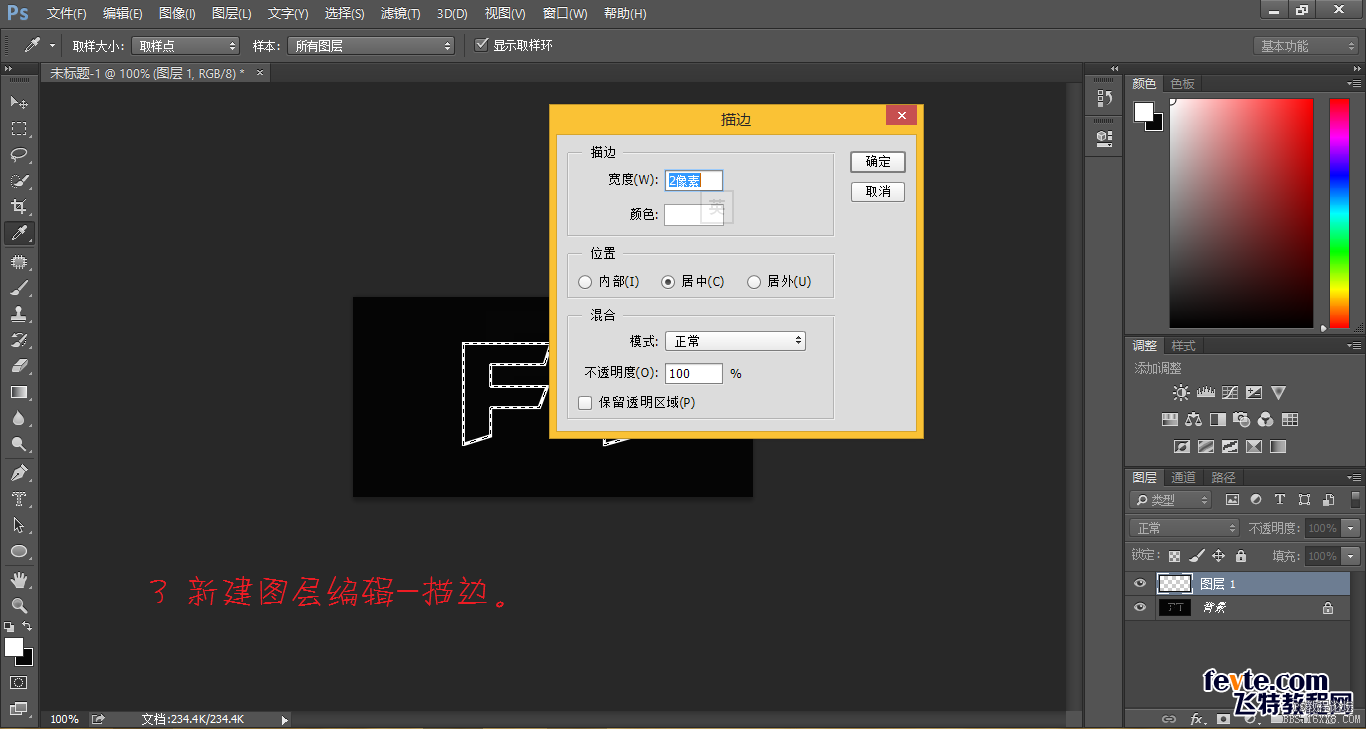Viewport: 1366px width, 729px height.
Task: Confirm stroke with 确定 button
Action: 878,162
